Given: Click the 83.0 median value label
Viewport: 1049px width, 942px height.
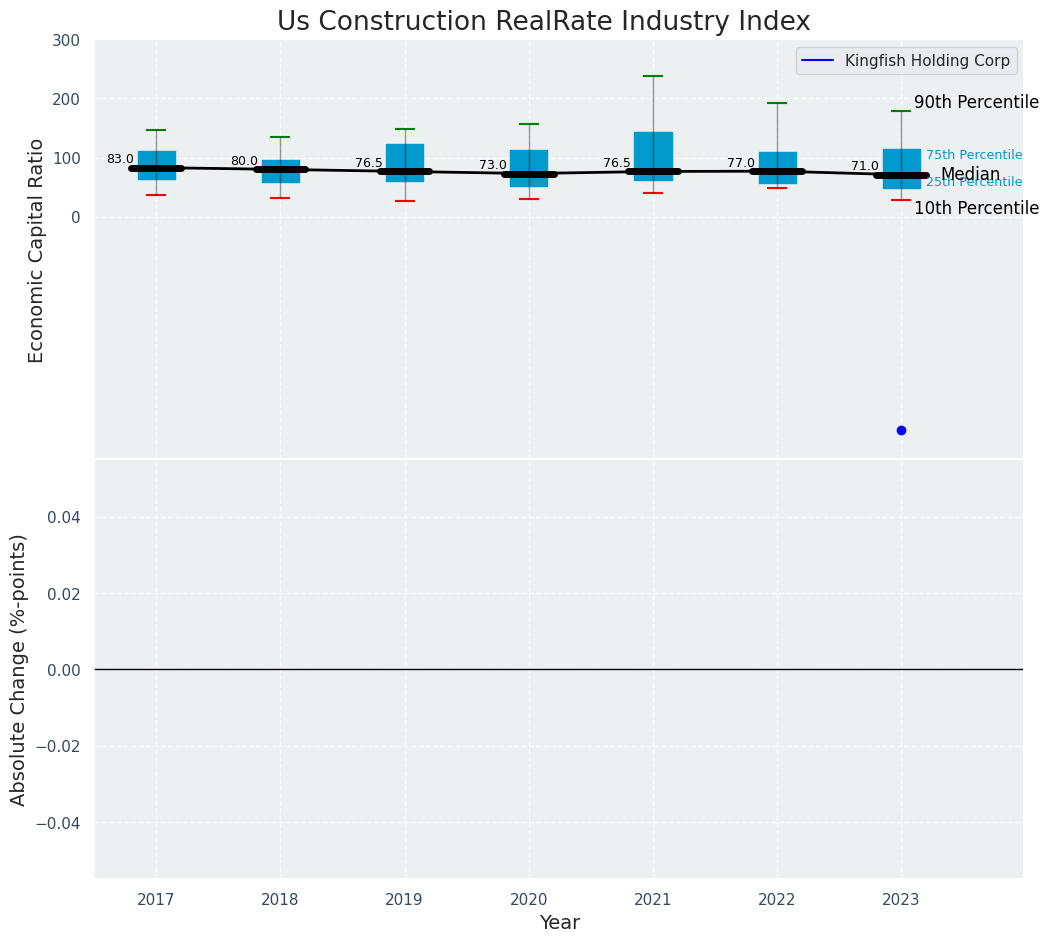Looking at the screenshot, I should pos(120,159).
